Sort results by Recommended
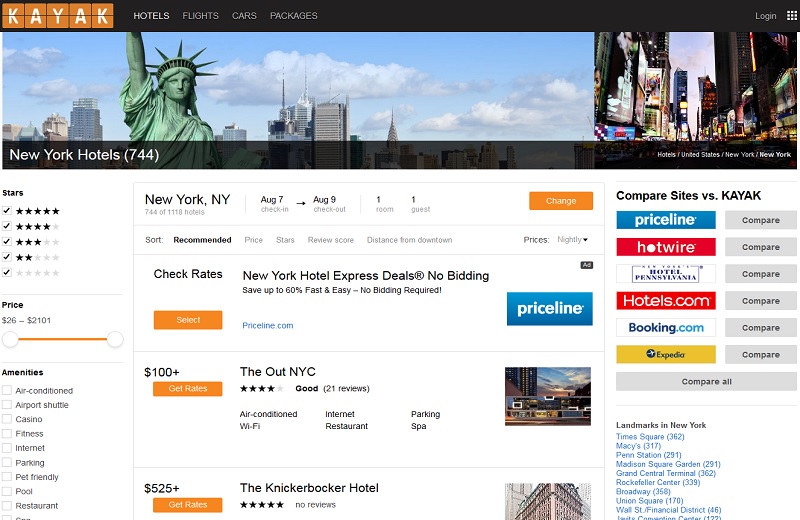 point(202,240)
